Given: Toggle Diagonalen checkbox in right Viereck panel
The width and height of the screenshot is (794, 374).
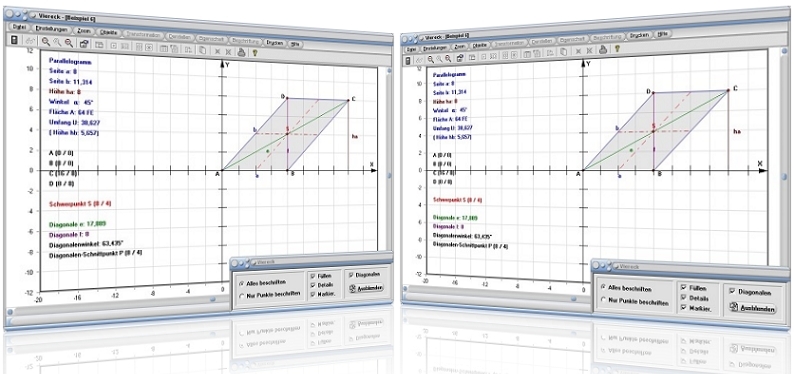Looking at the screenshot, I should point(733,292).
